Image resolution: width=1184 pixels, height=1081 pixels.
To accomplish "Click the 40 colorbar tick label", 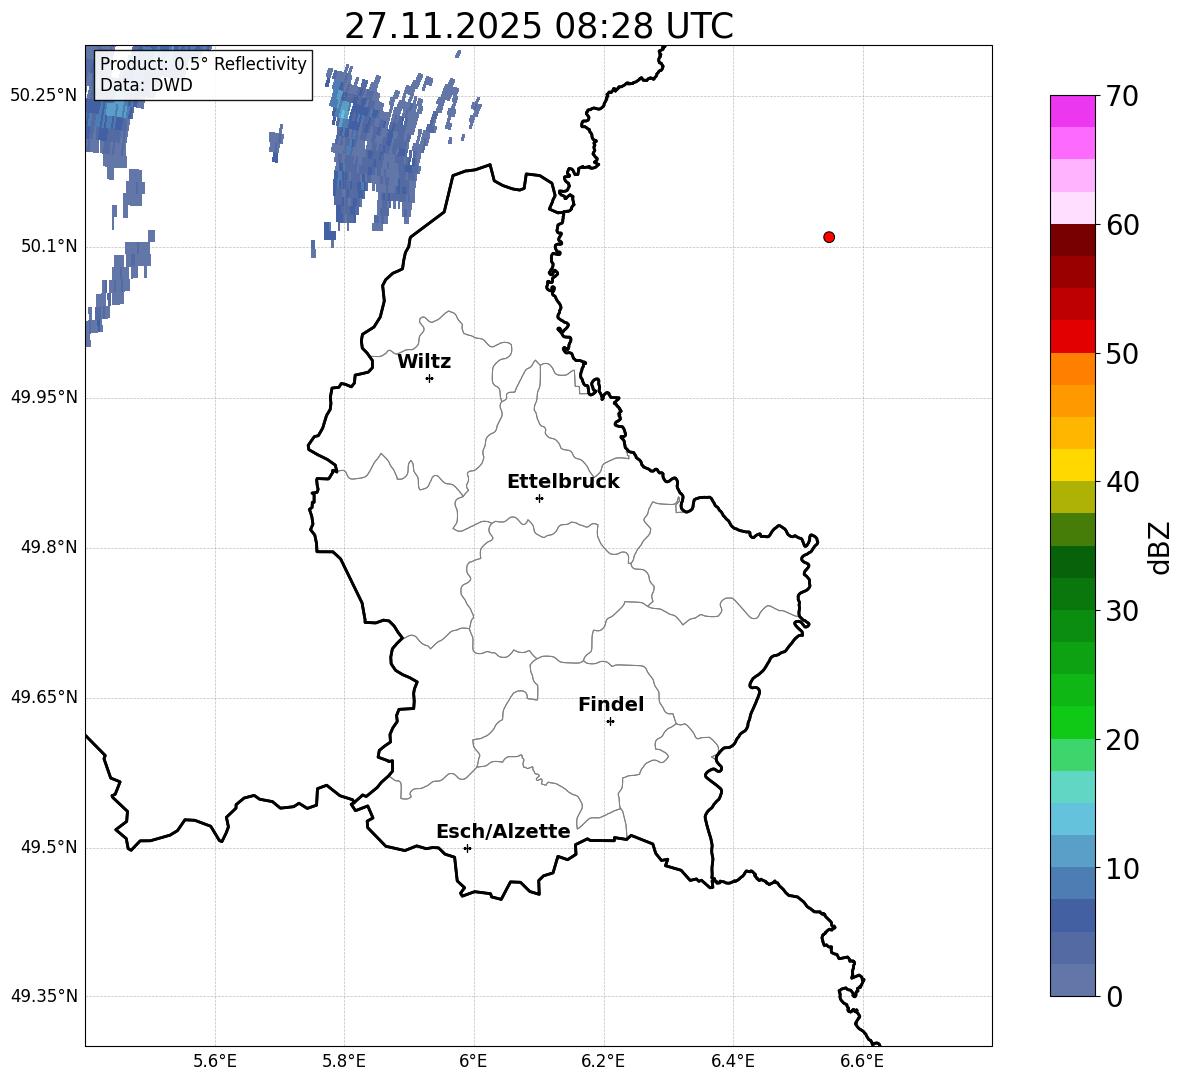I will click(1122, 482).
